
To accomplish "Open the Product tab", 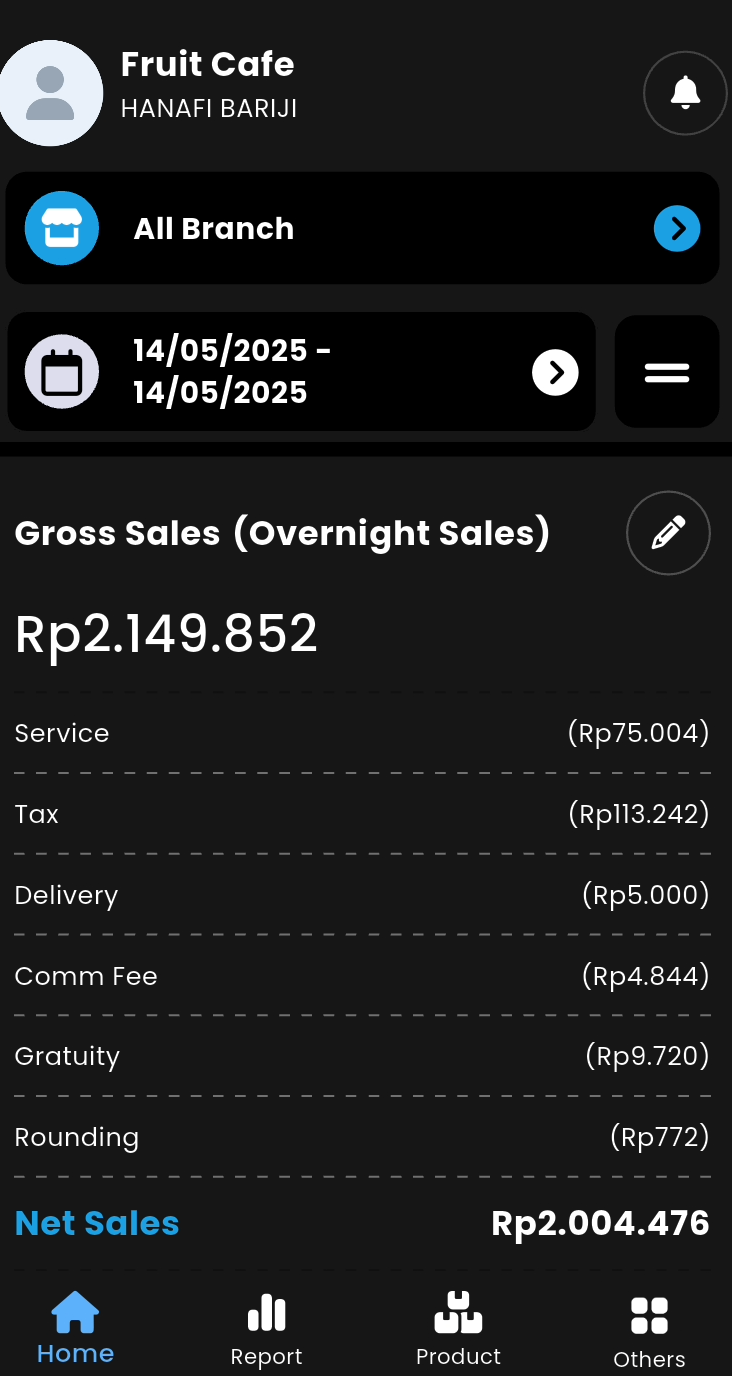I will (458, 1328).
